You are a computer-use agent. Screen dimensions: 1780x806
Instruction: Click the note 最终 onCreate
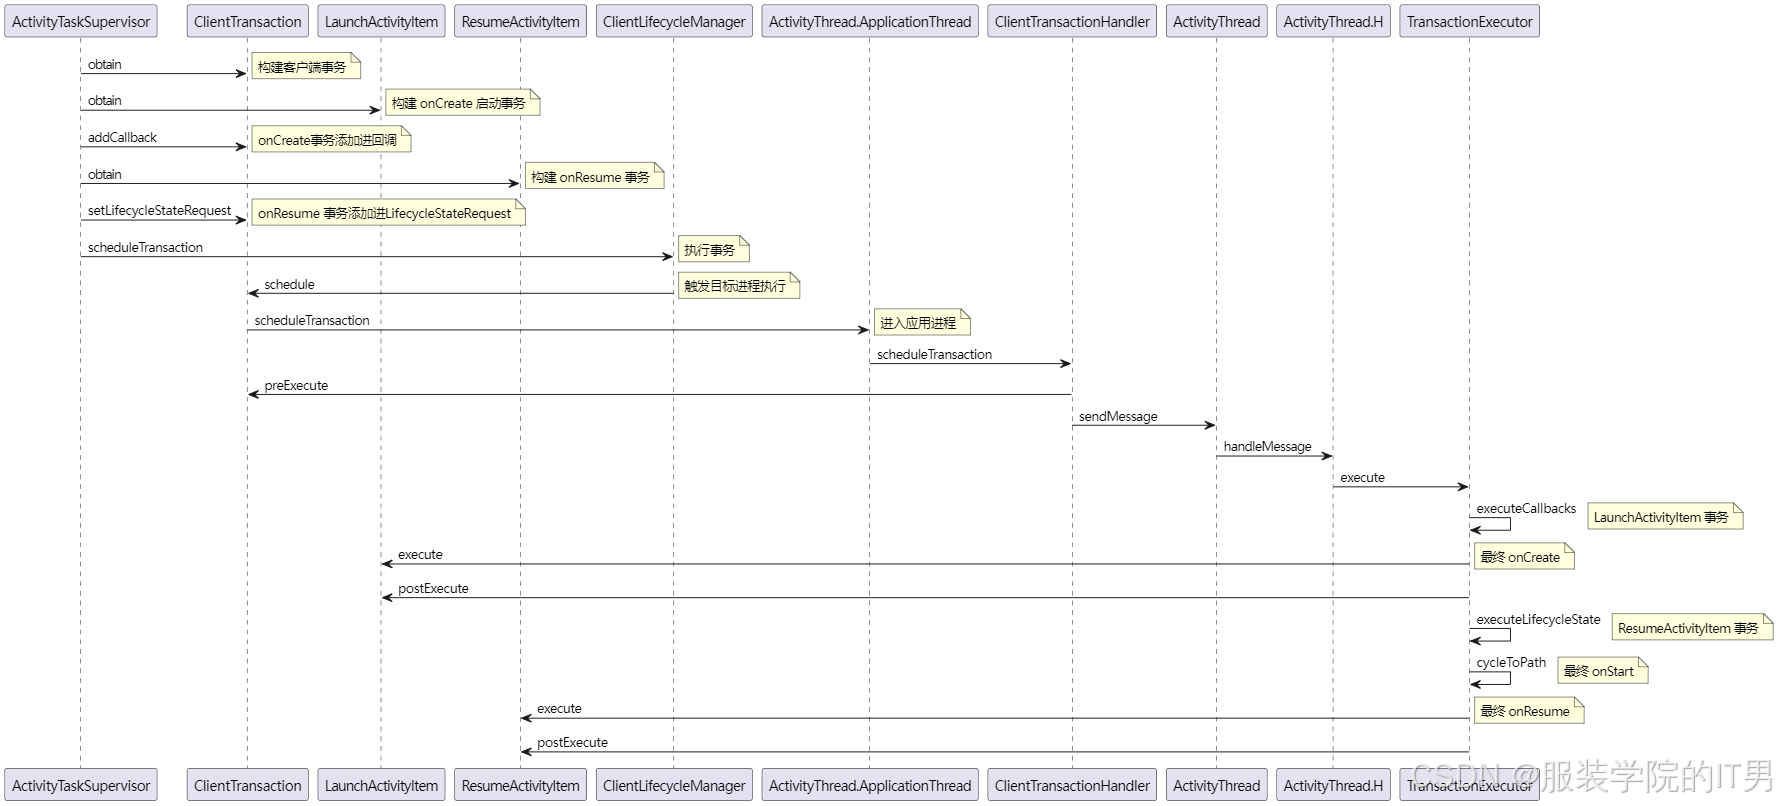tap(1524, 557)
